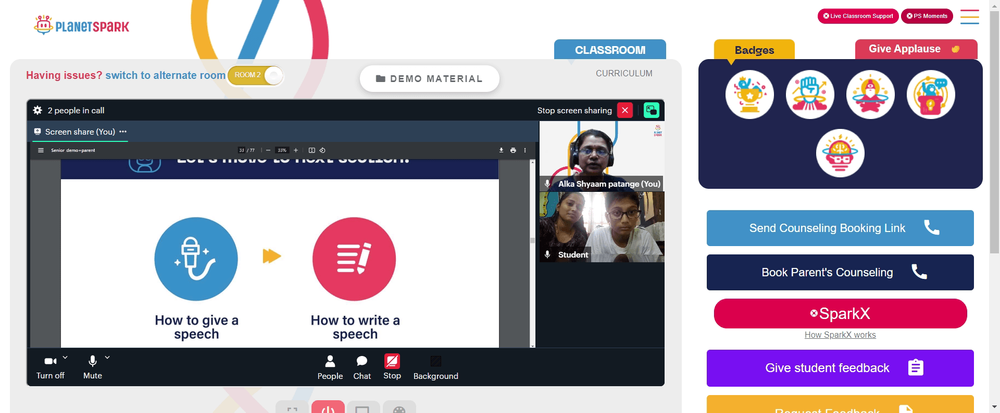Click the Request Feedback button

coord(840,404)
